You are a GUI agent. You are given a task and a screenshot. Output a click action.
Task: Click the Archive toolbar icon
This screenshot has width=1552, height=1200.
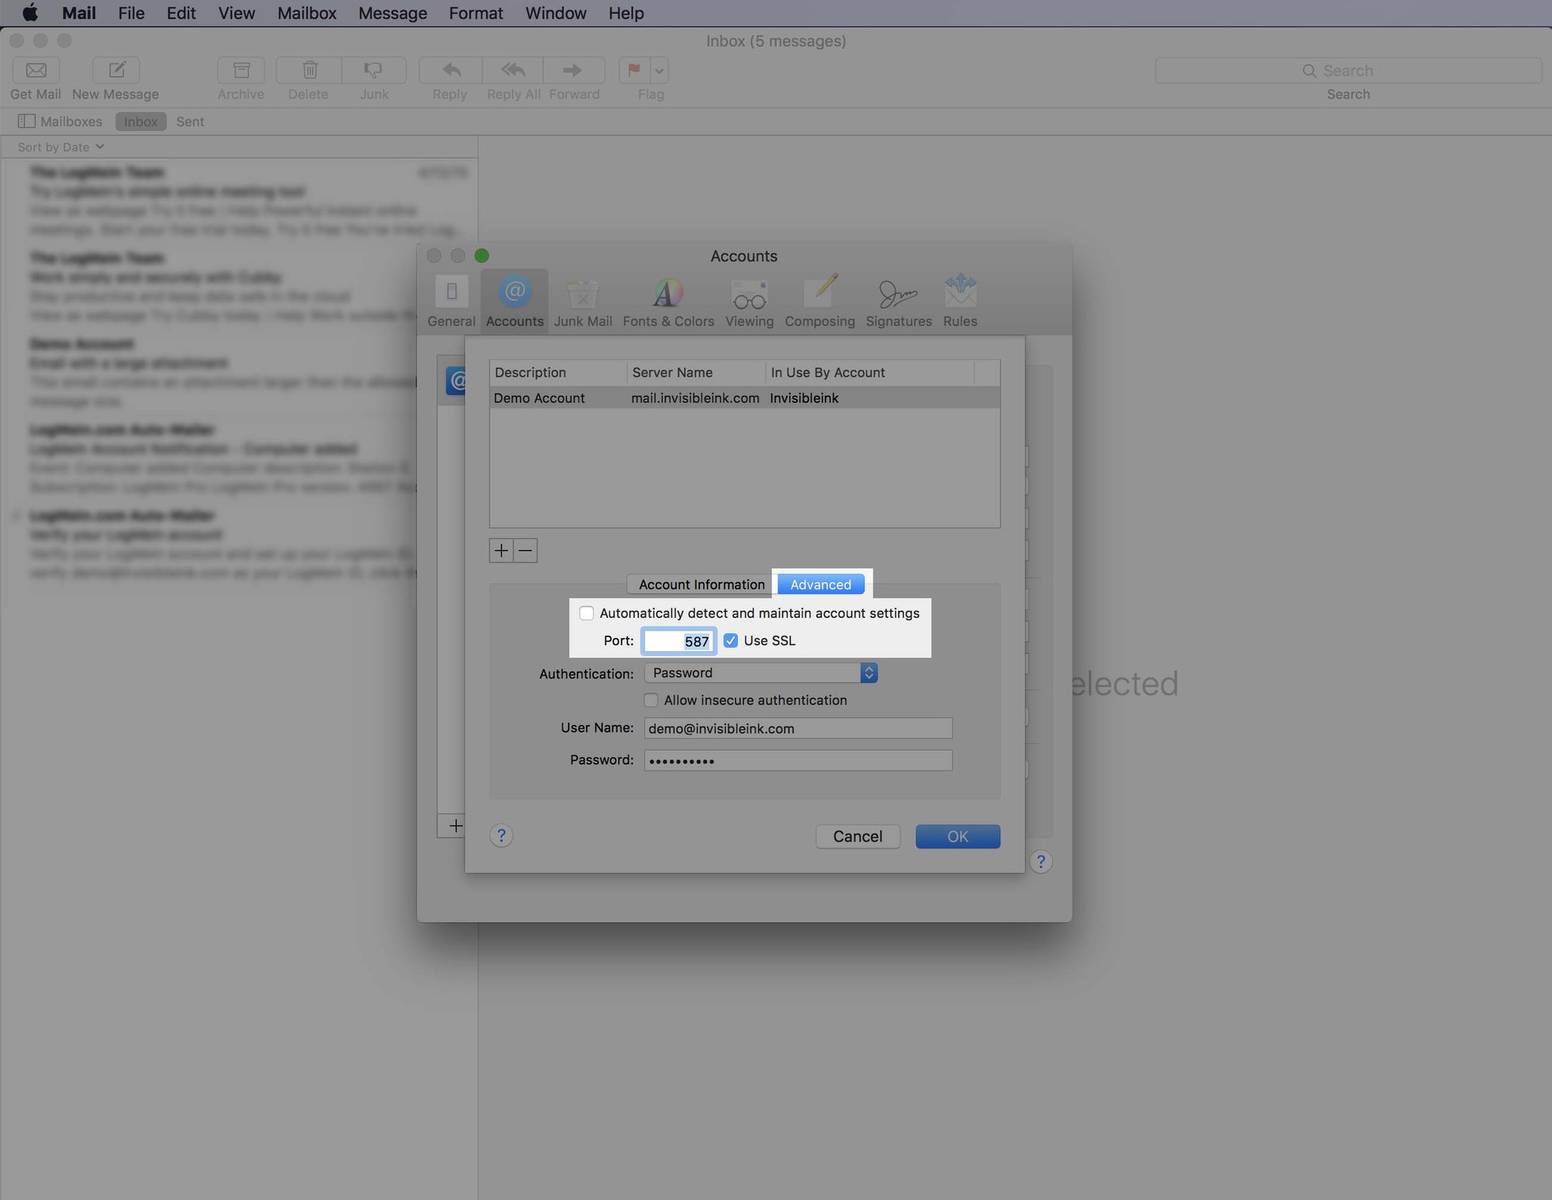tap(241, 70)
